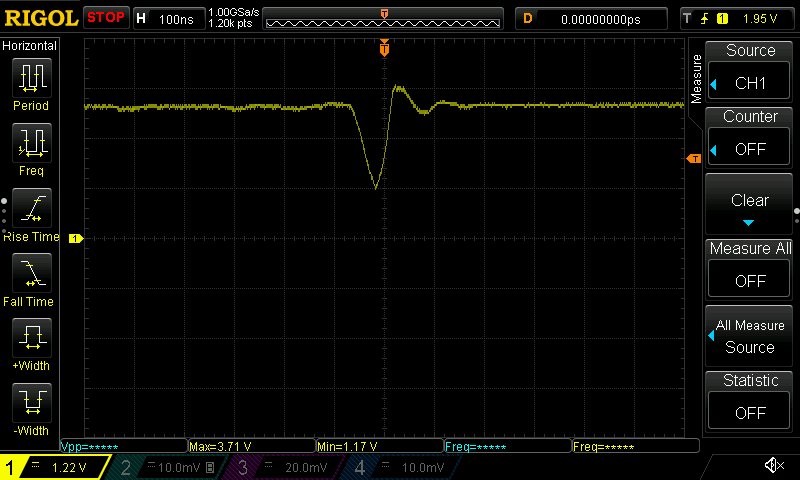This screenshot has width=800, height=480.
Task: Expand the Clear menu arrow
Action: pos(748,223)
